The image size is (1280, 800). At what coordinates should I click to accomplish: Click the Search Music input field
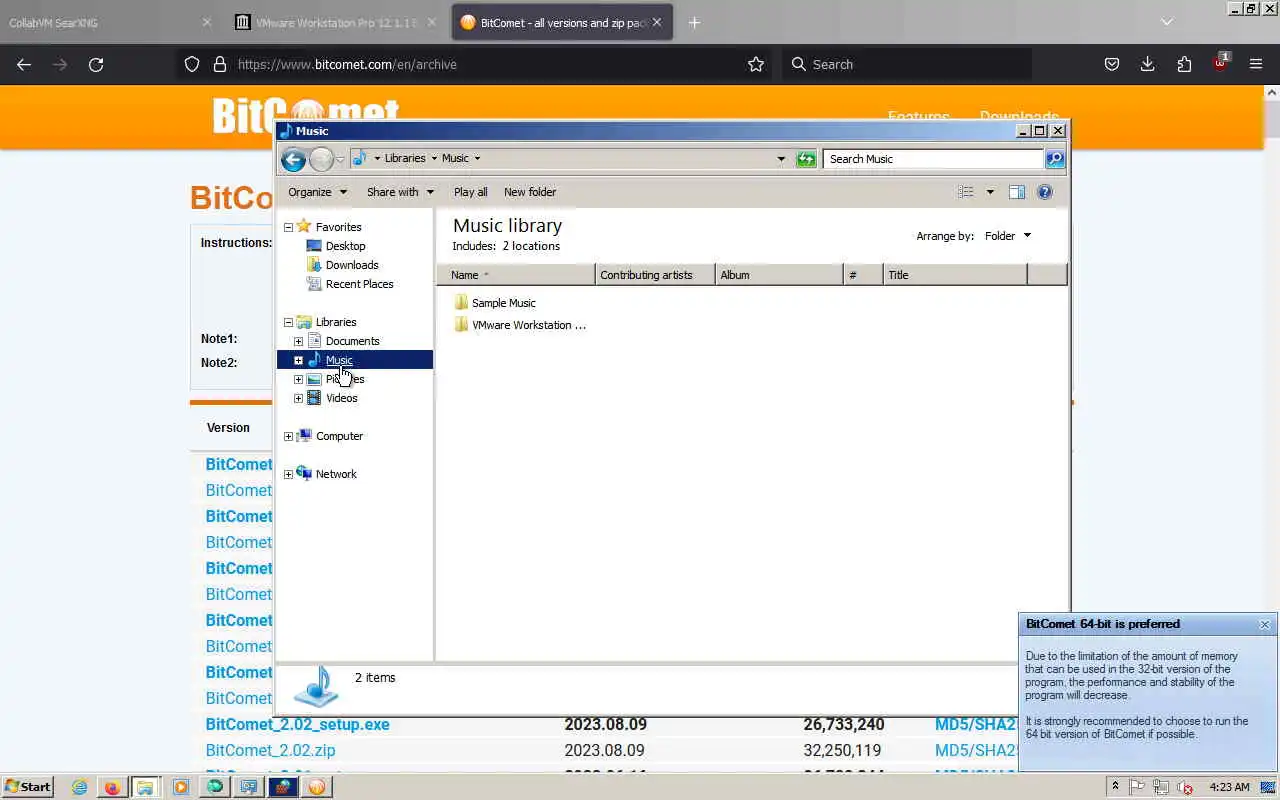(x=934, y=159)
